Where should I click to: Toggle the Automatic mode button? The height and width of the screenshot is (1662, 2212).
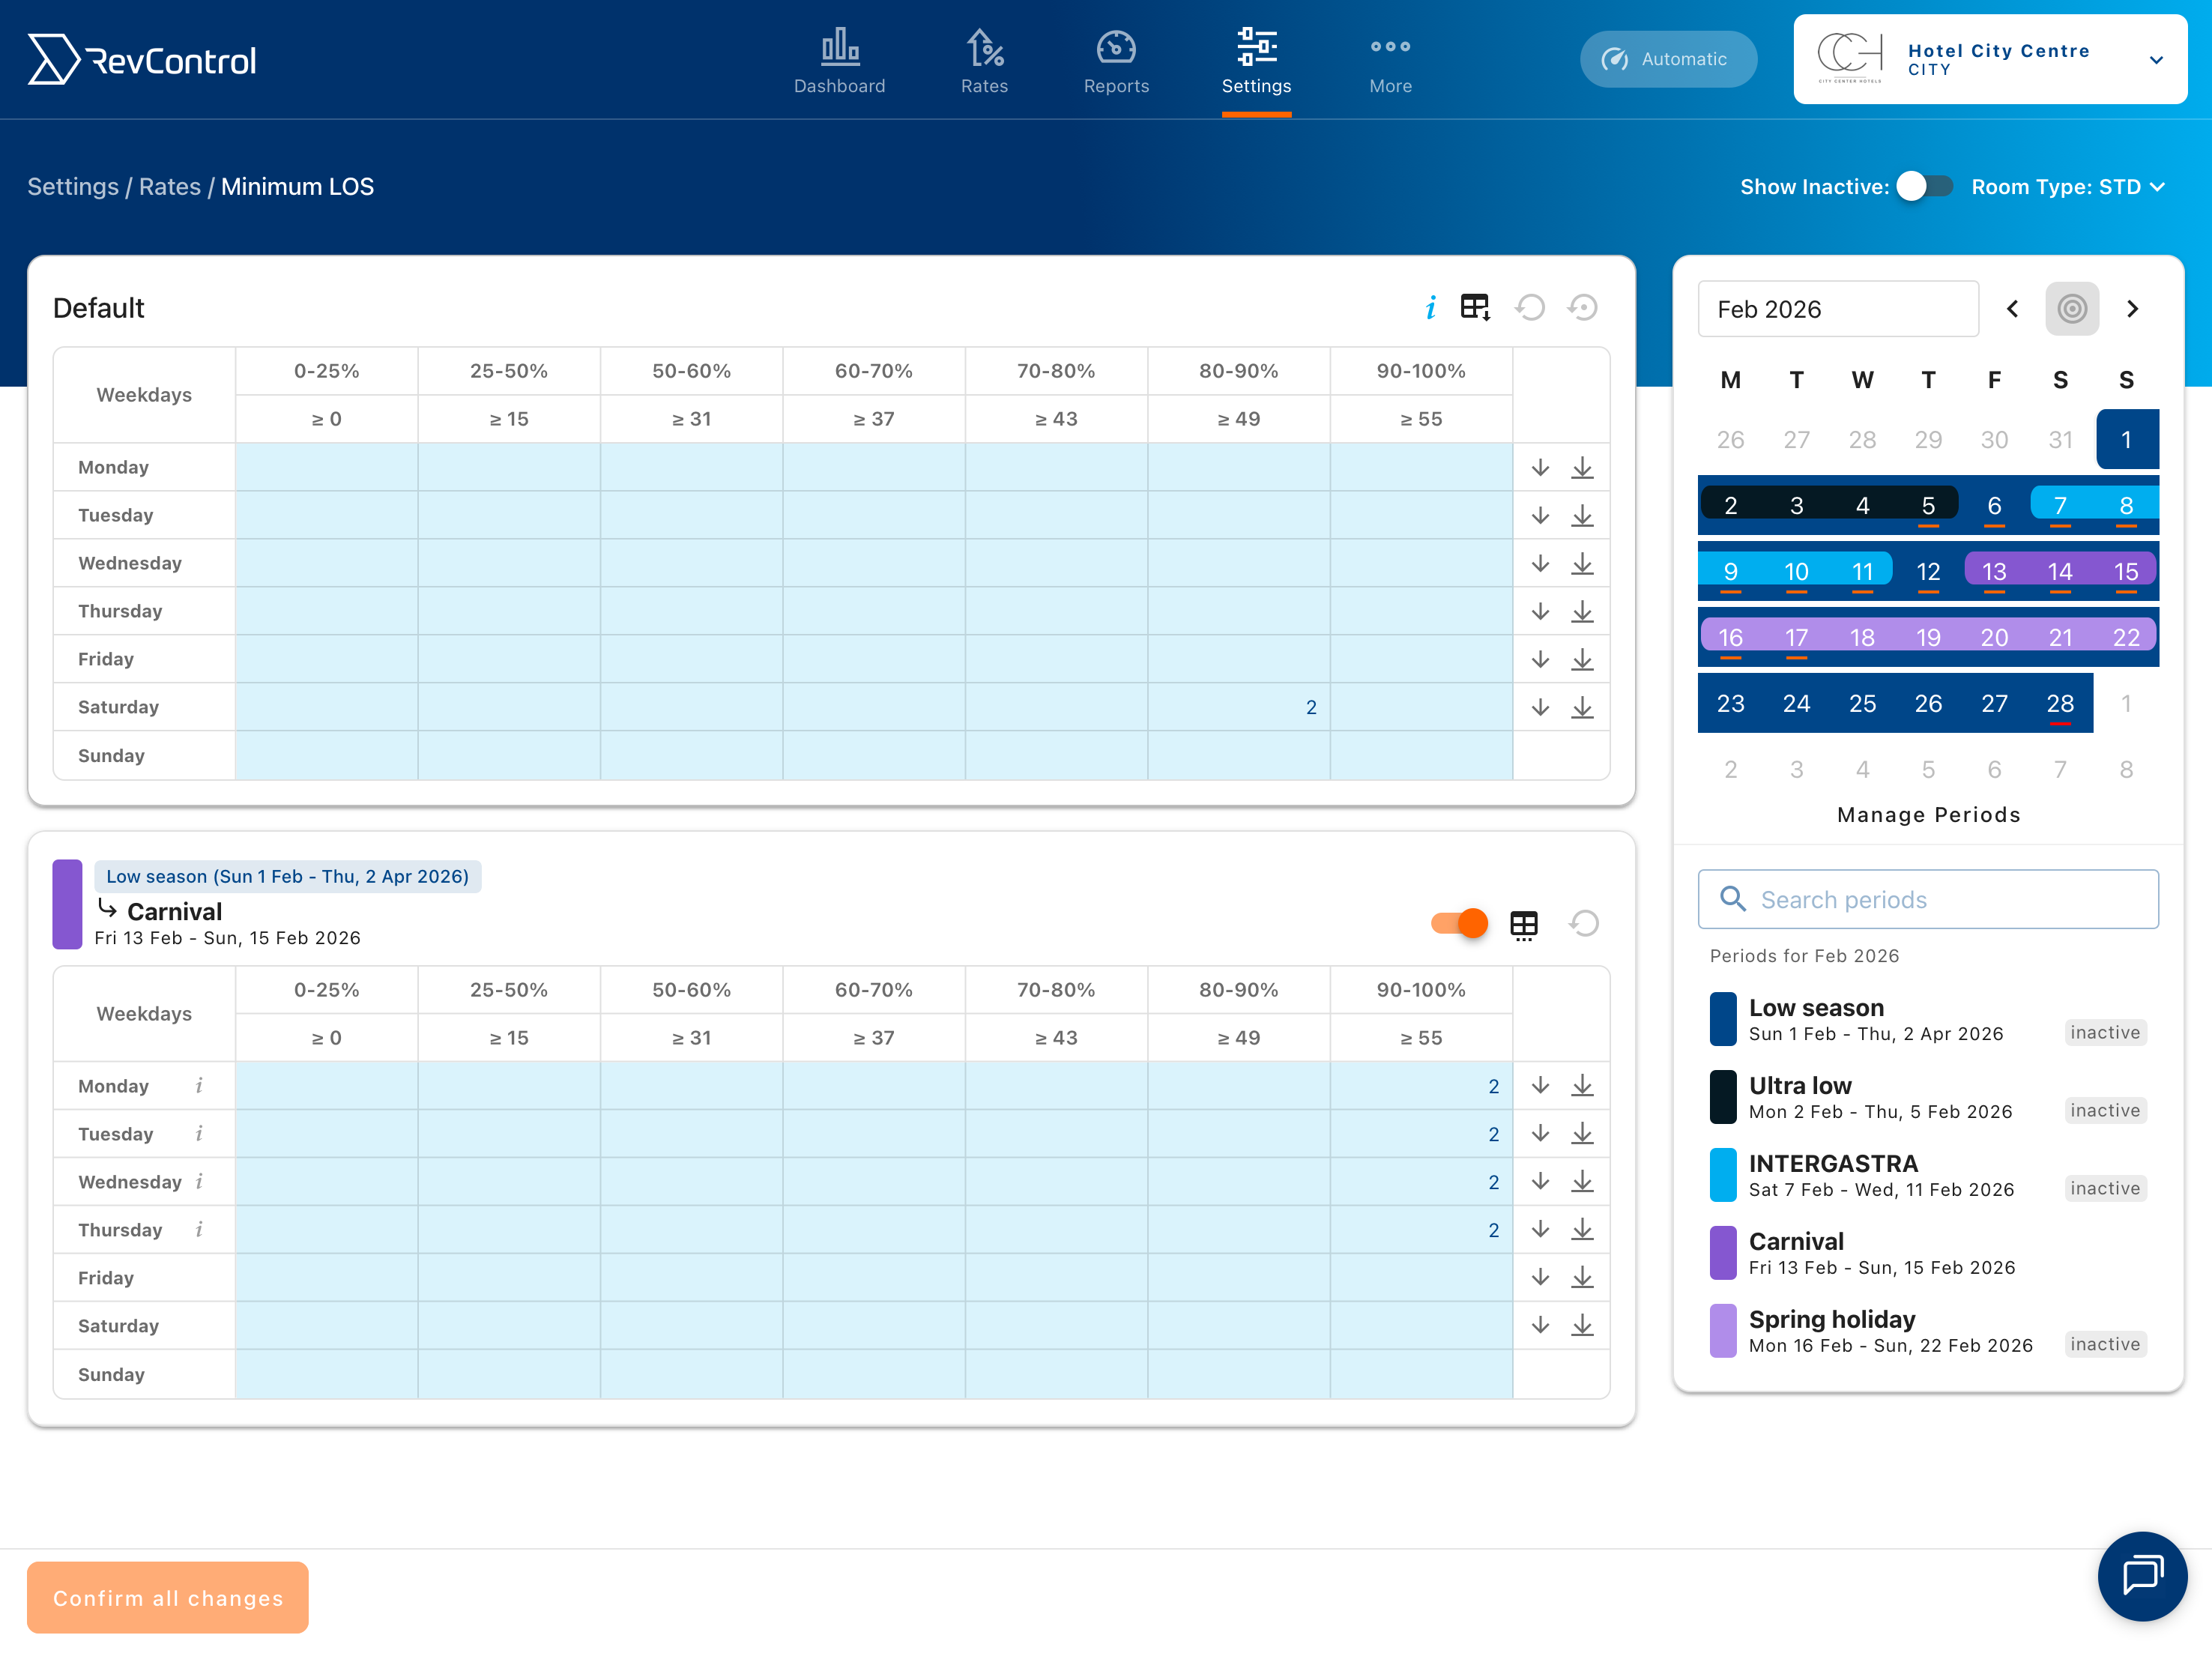click(x=1667, y=59)
